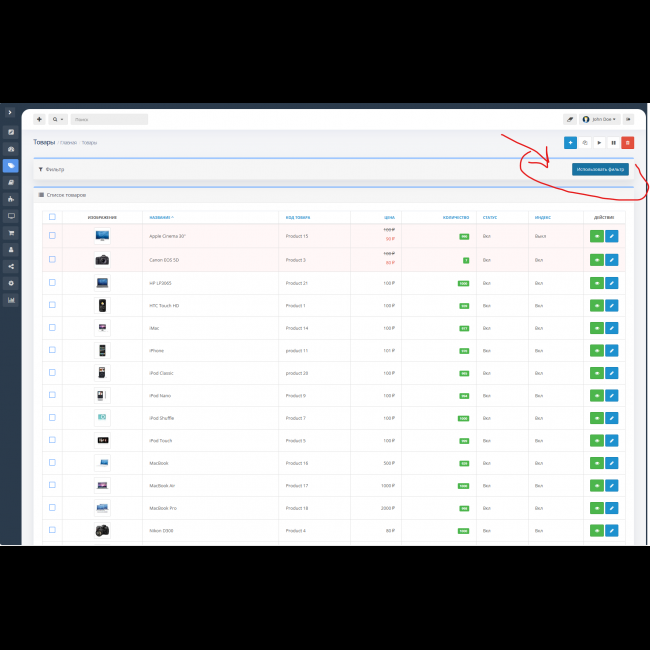Click the blue edit pencil for MacBook Air
This screenshot has width=650, height=650.
612,485
